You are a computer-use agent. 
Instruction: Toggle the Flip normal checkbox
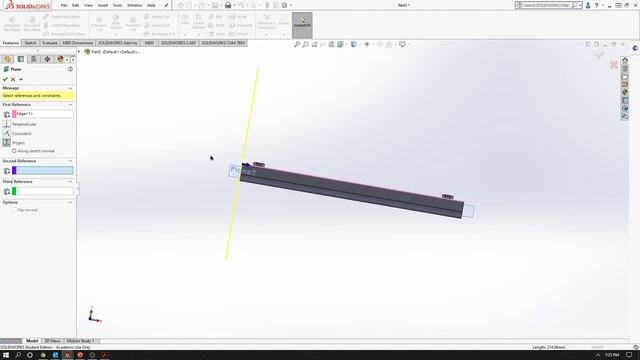(14, 210)
